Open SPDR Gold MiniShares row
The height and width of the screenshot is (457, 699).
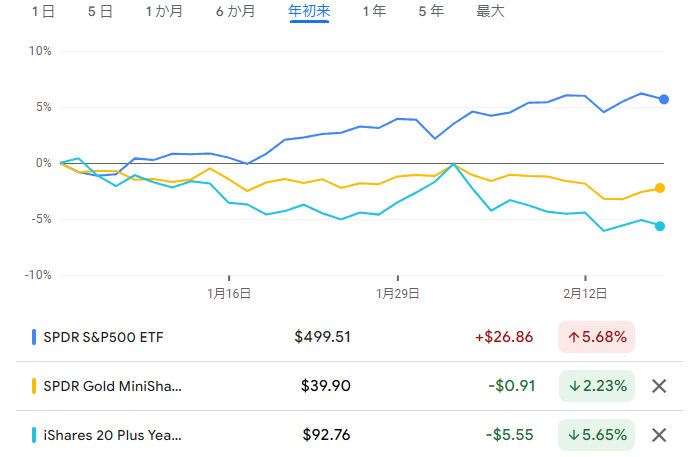pyautogui.click(x=113, y=386)
